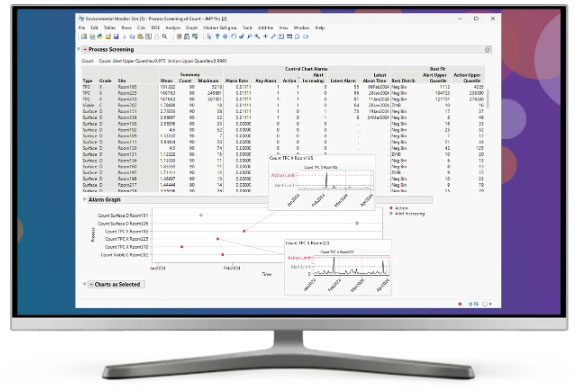584x388 pixels.
Task: Open the Graph menu
Action: coord(191,28)
